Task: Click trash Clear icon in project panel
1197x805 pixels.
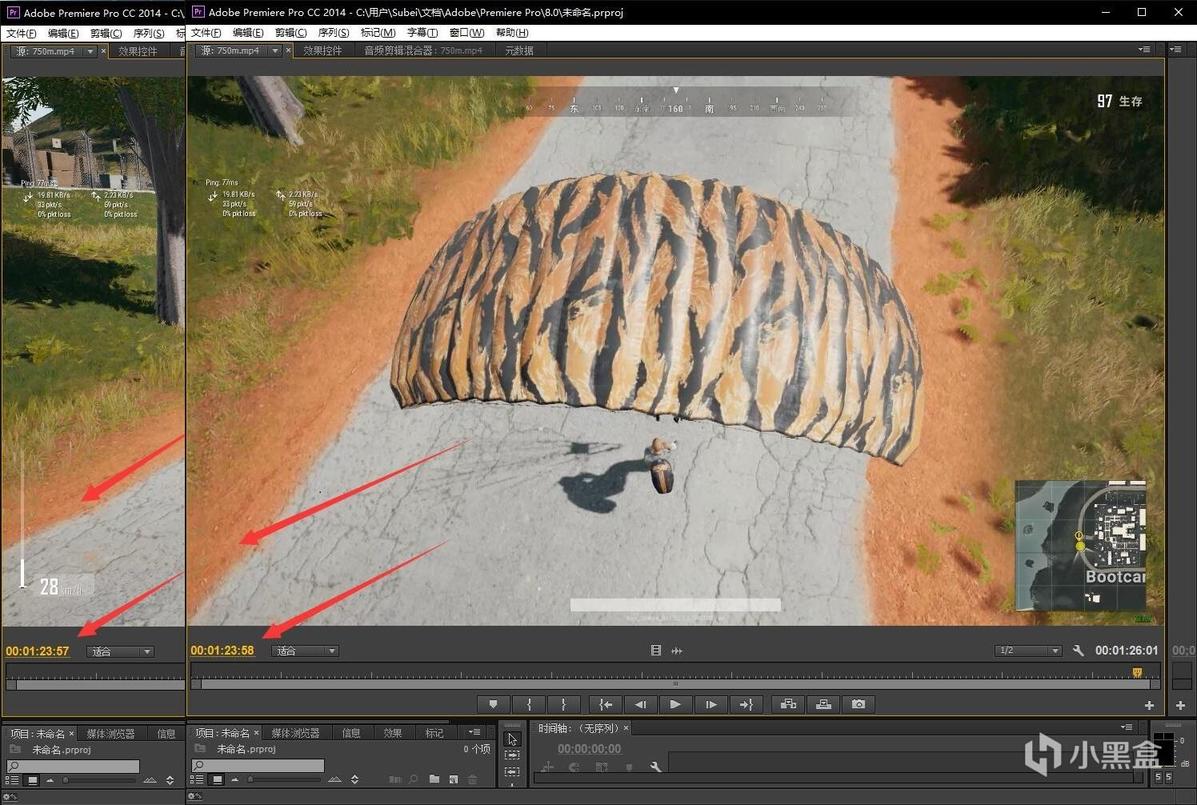Action: (x=473, y=779)
